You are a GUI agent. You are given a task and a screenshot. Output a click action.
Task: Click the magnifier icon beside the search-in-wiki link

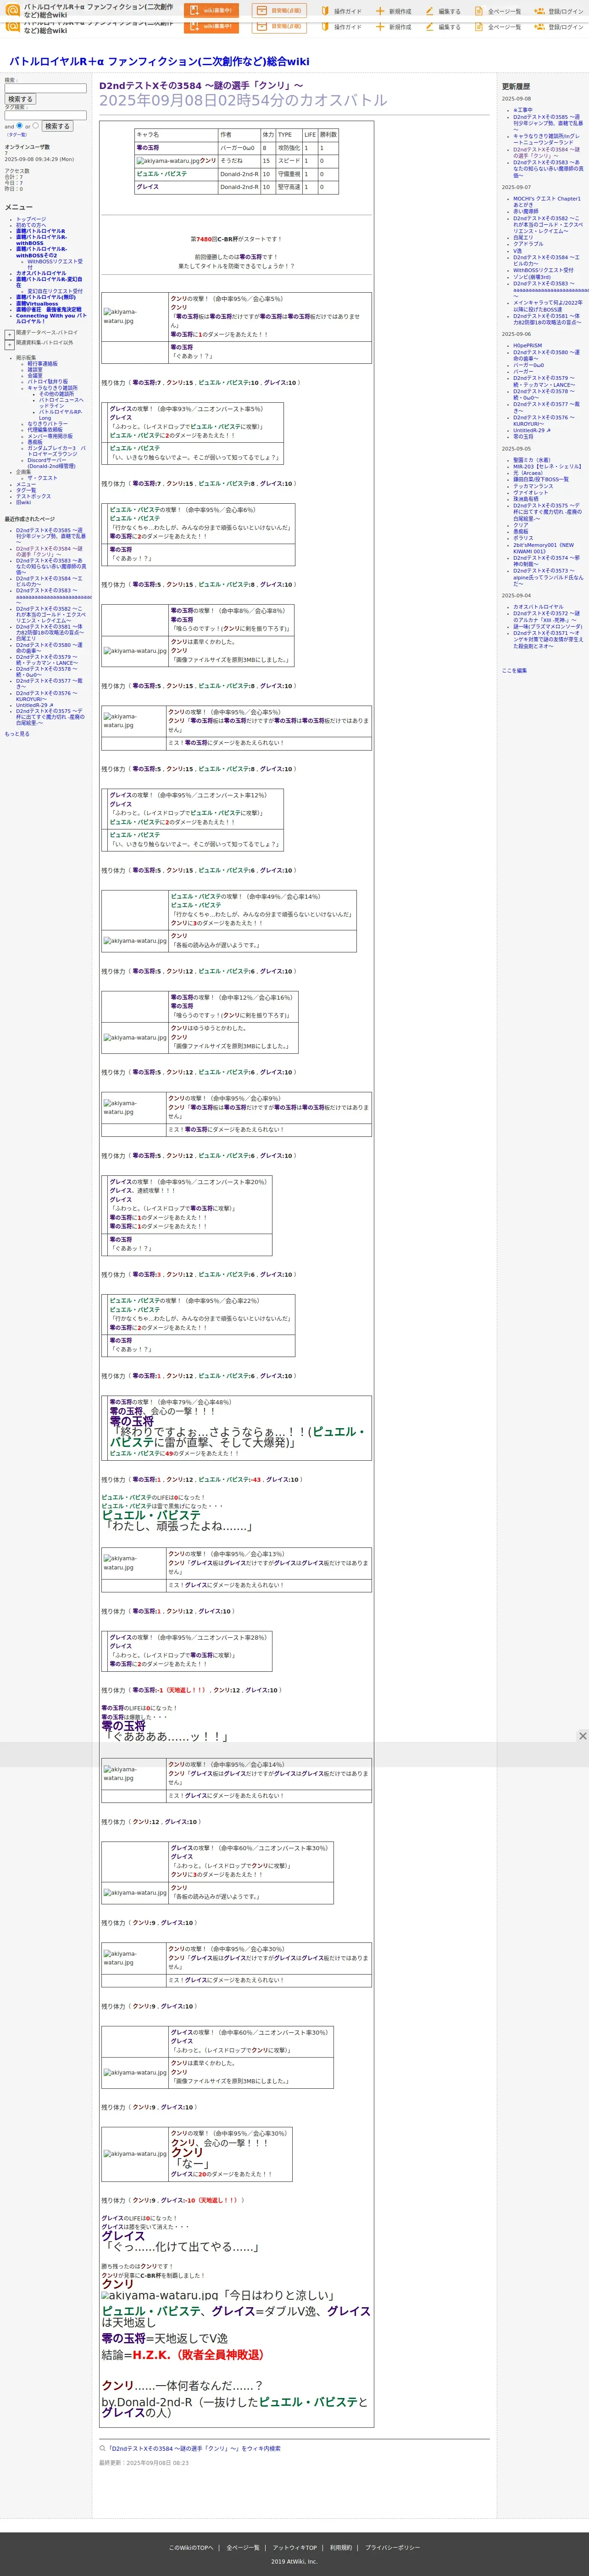click(x=102, y=2448)
